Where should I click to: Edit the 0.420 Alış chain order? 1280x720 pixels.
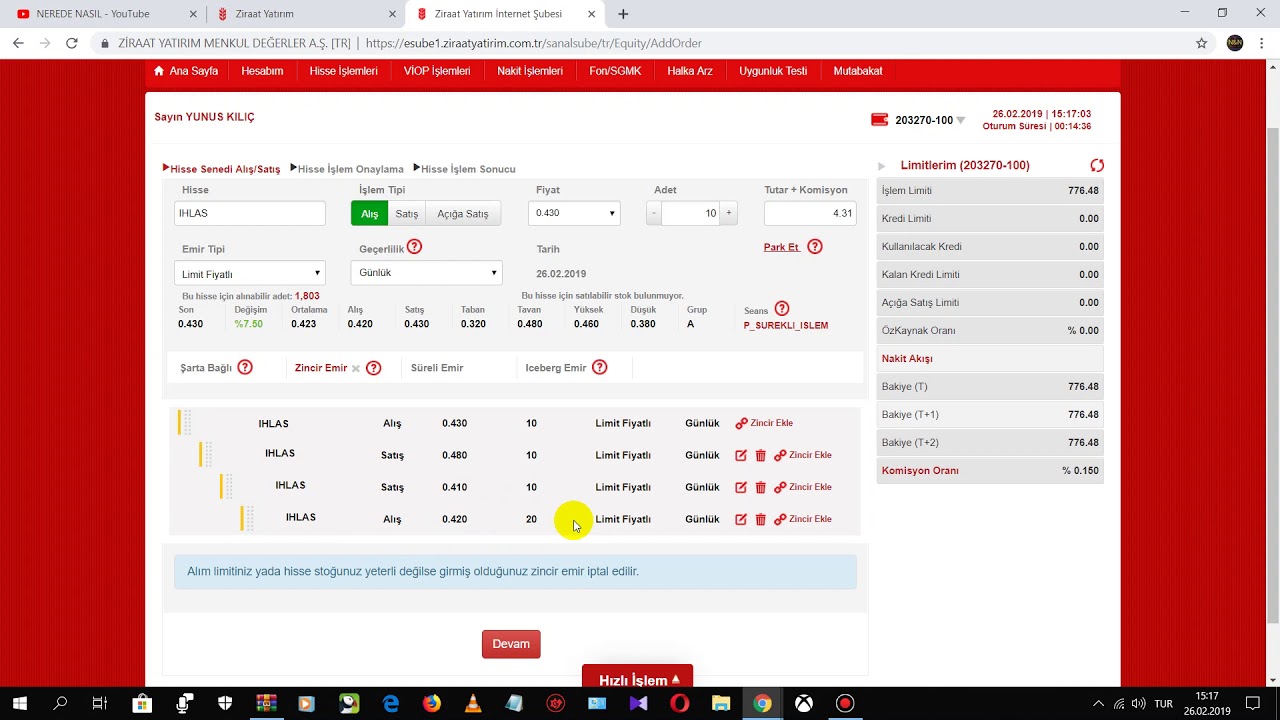pos(741,519)
